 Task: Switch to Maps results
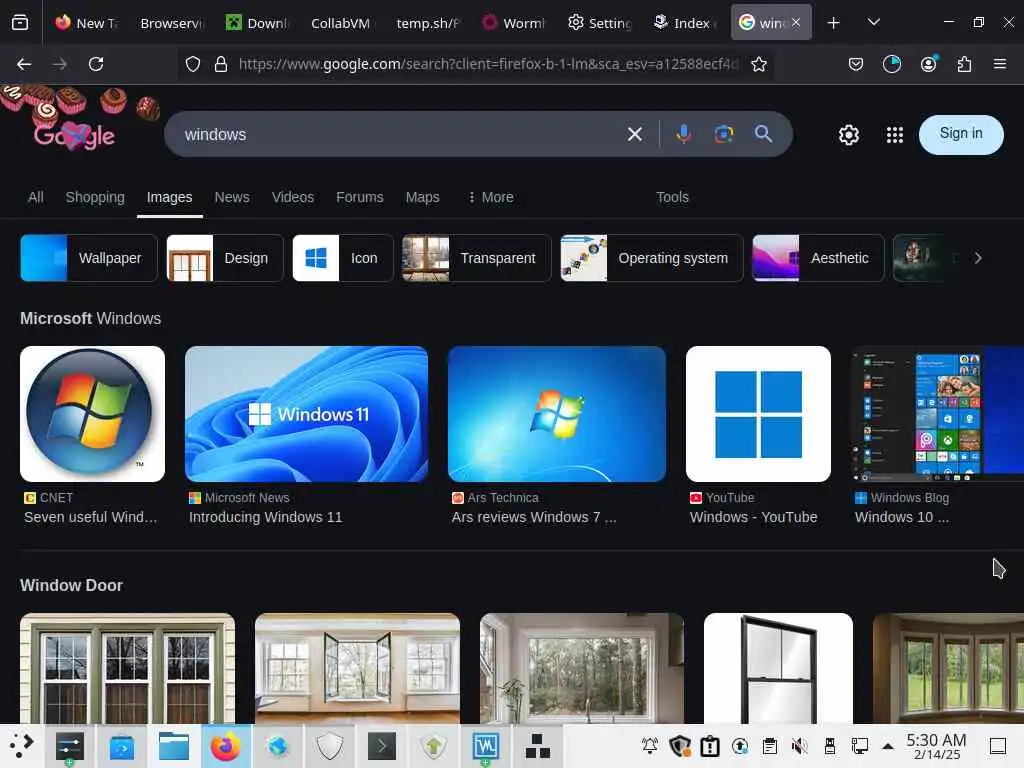[423, 197]
